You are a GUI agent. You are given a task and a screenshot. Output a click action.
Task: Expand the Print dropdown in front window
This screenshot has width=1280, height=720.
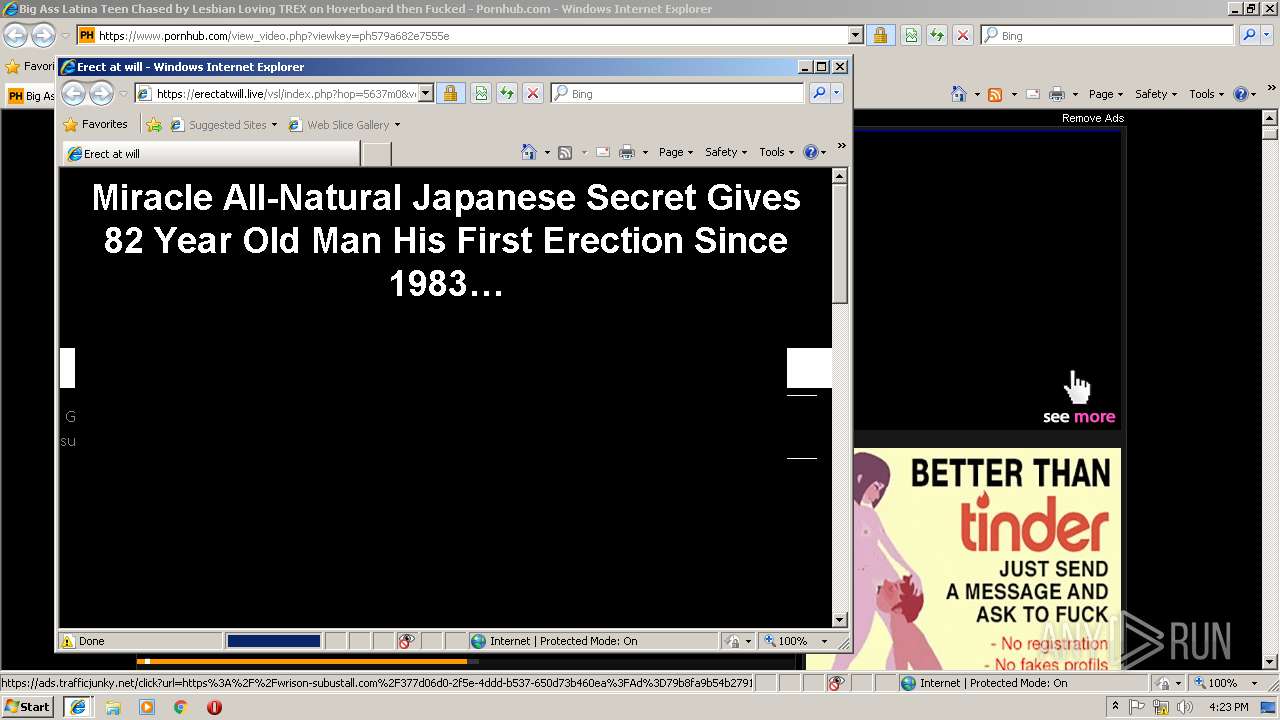point(645,153)
